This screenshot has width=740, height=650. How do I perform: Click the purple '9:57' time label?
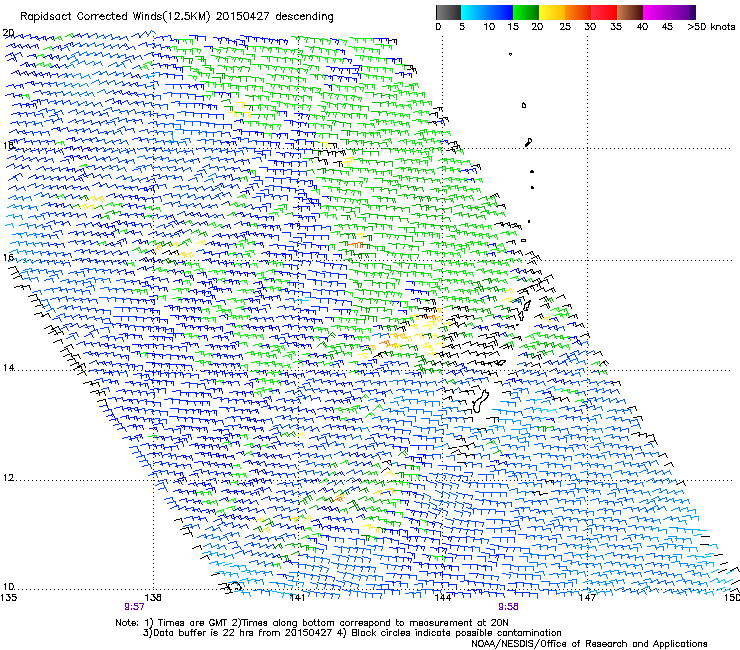click(135, 607)
